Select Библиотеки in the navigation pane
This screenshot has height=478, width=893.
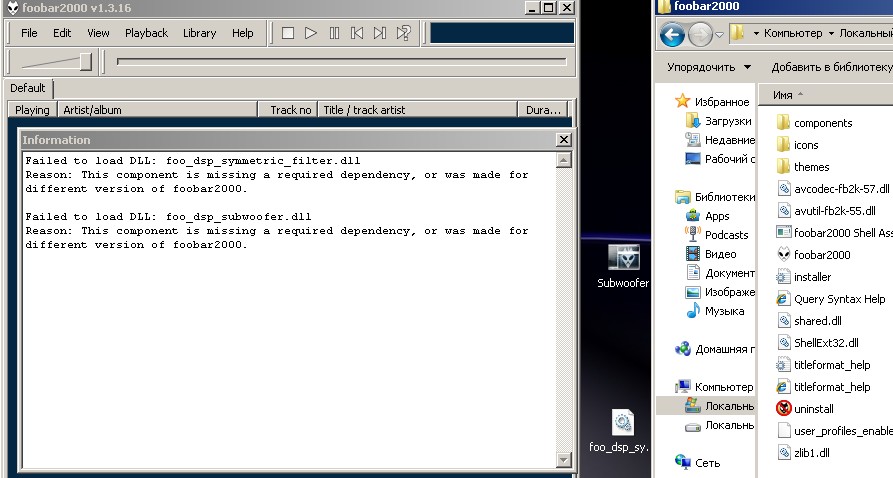pyautogui.click(x=715, y=197)
